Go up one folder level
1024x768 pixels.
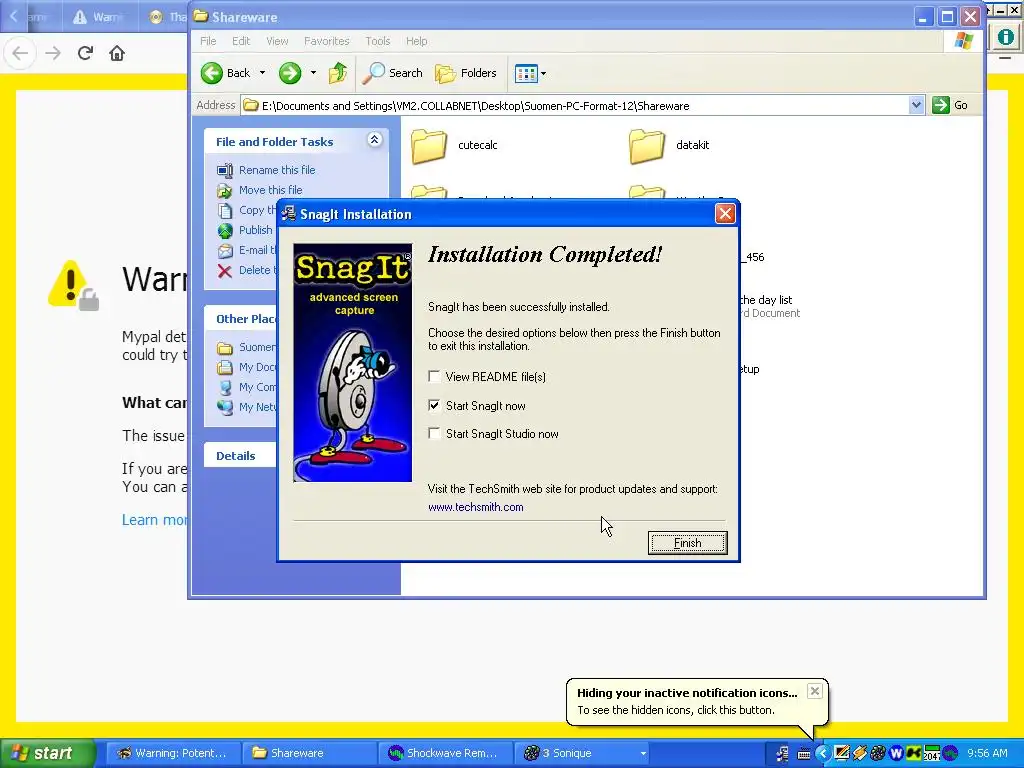338,73
